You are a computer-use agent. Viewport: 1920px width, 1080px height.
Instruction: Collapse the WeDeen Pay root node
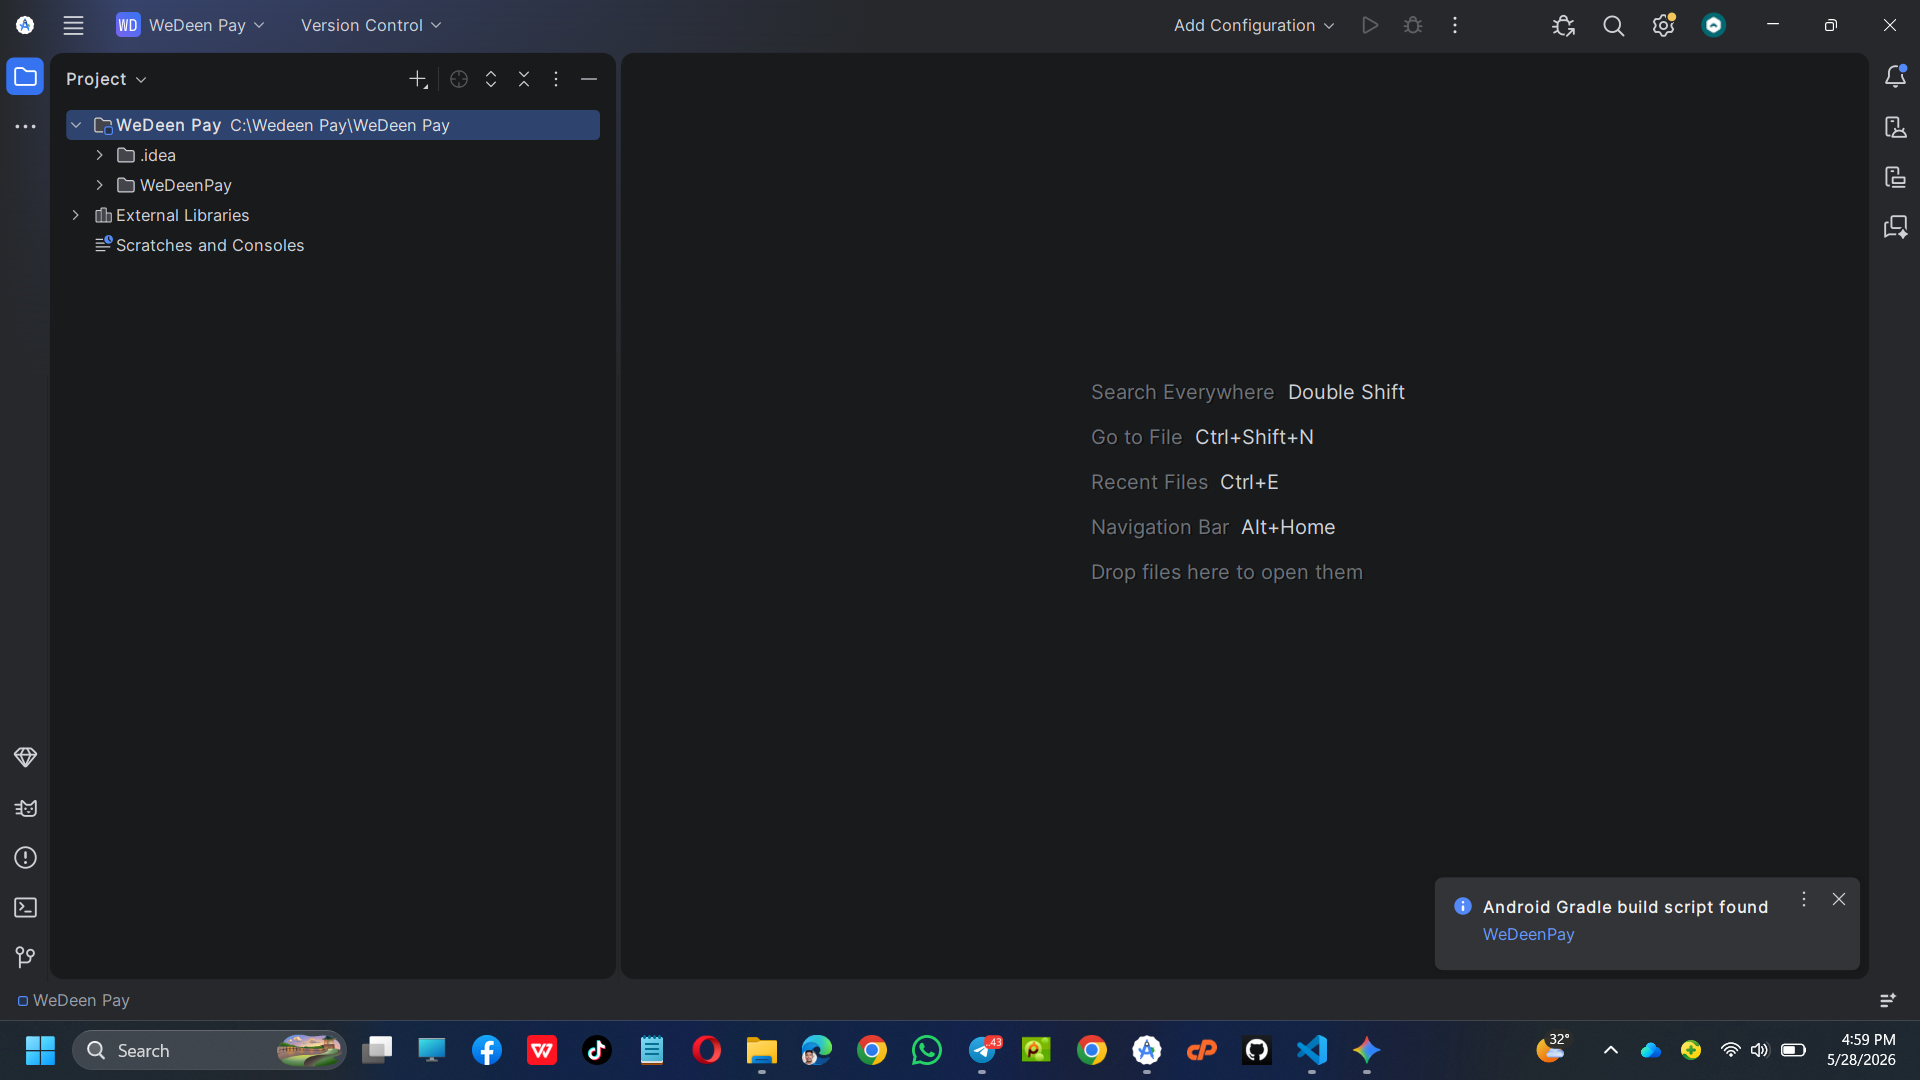click(x=76, y=125)
